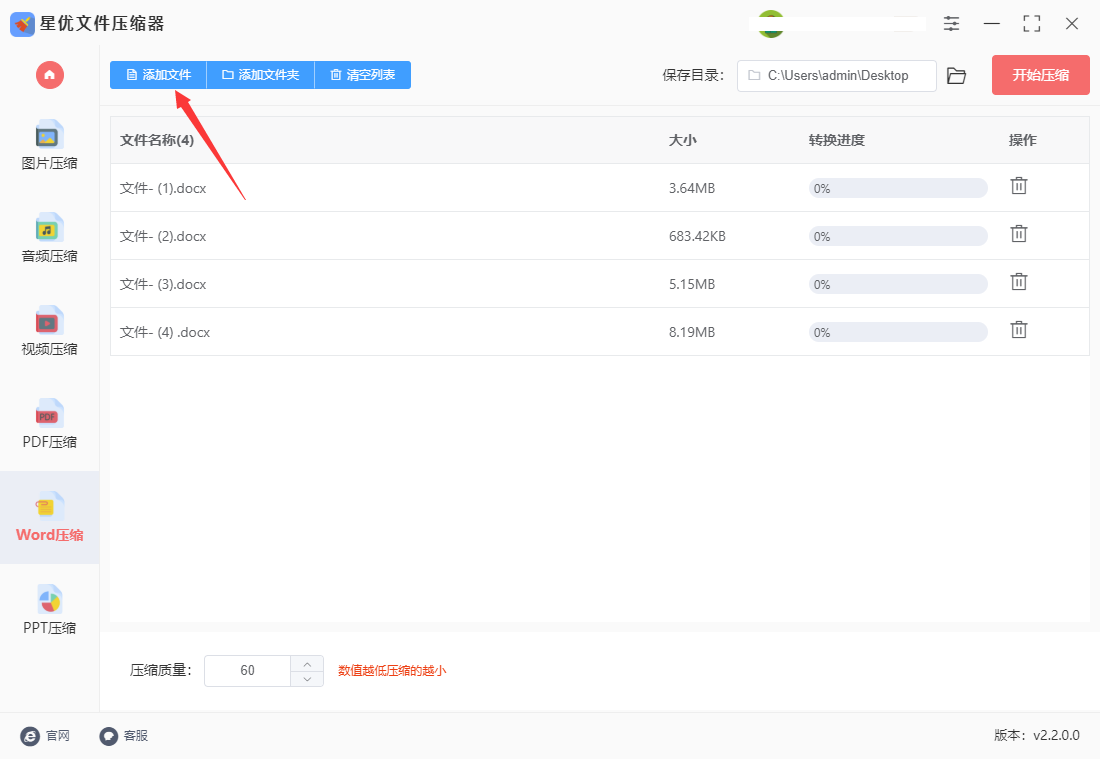Click the 数值越低压缩的越小 hint text
Image resolution: width=1100 pixels, height=760 pixels.
392,671
